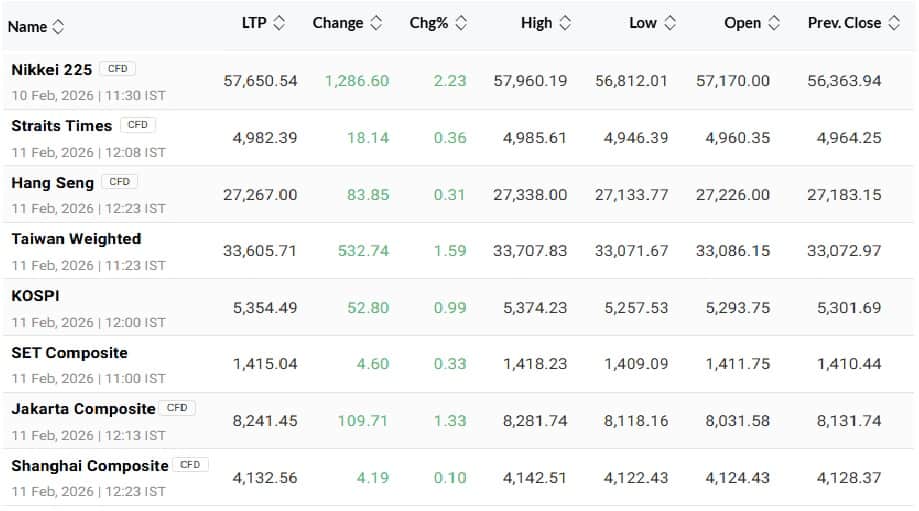This screenshot has width=919, height=511.
Task: Open the Nikkei 225 index link
Action: click(52, 70)
